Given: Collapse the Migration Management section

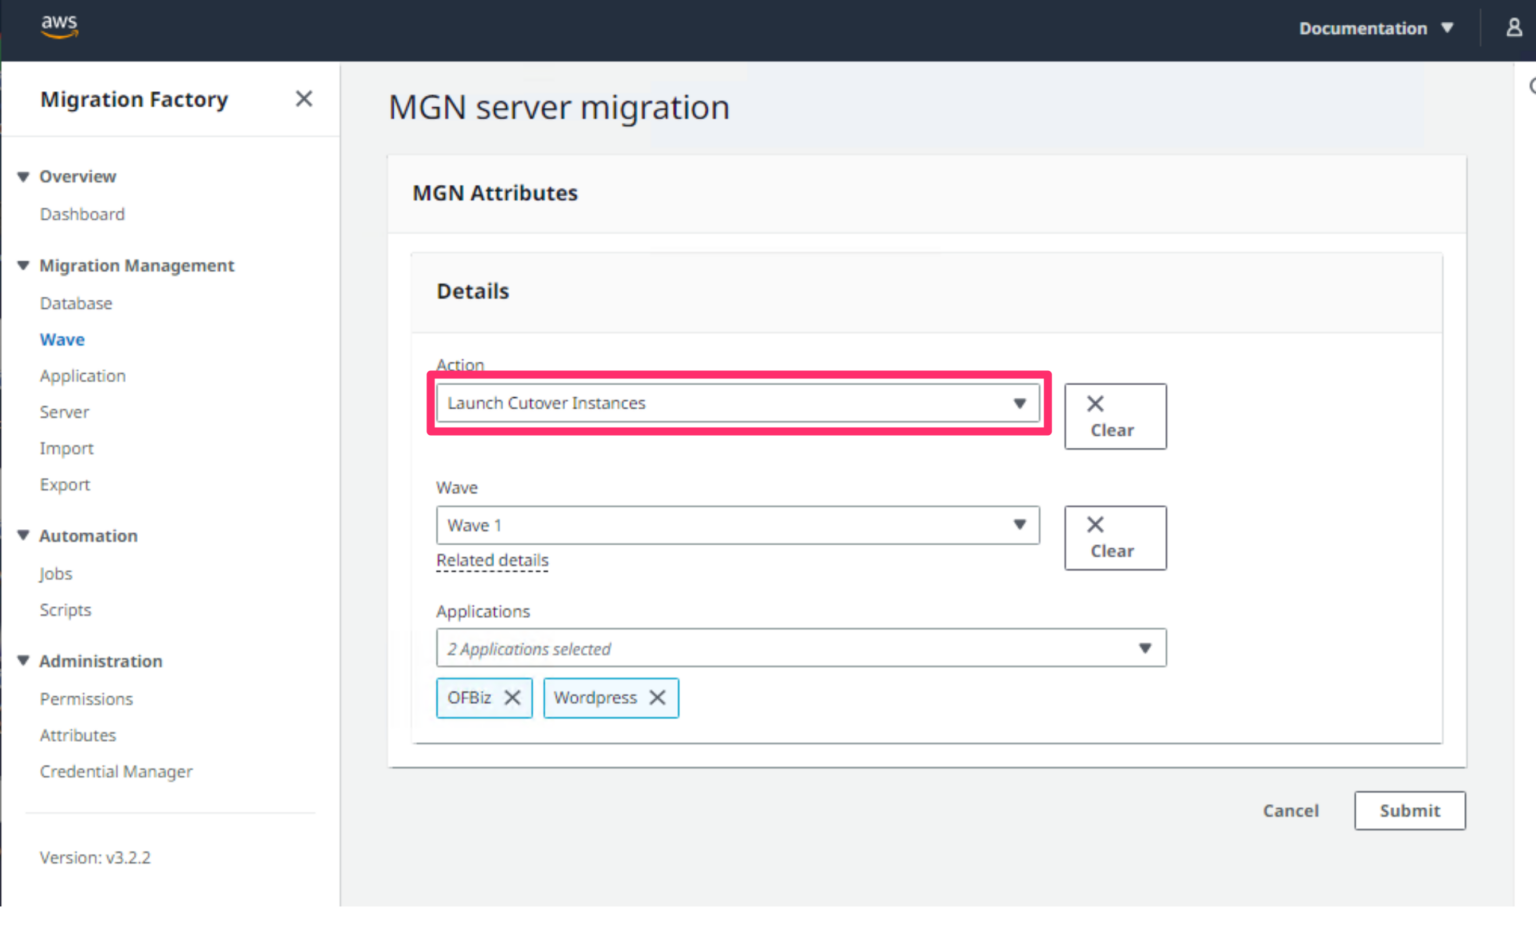Looking at the screenshot, I should click(23, 265).
